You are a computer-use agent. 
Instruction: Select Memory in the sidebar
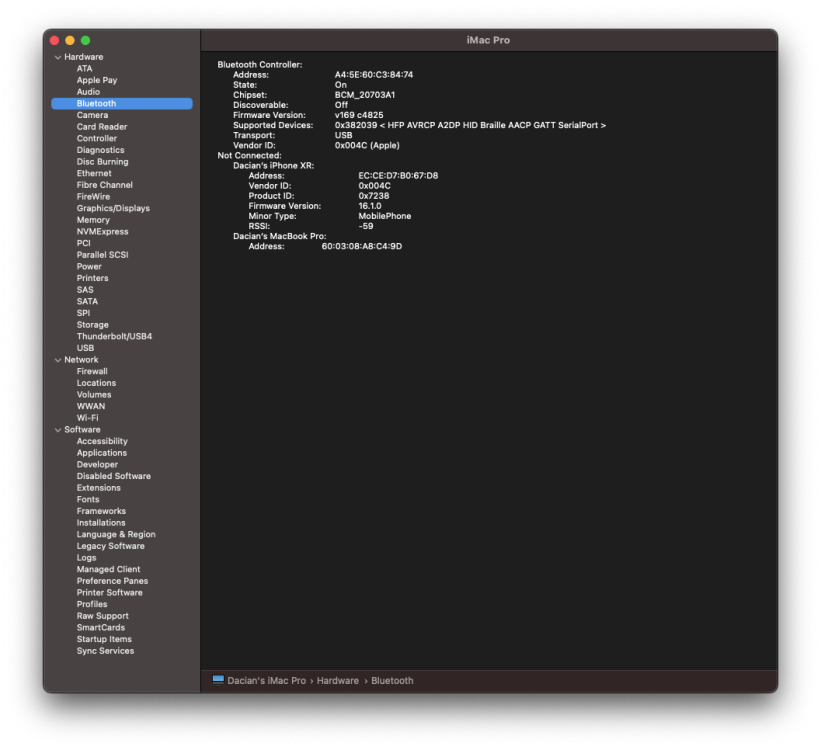tap(93, 220)
